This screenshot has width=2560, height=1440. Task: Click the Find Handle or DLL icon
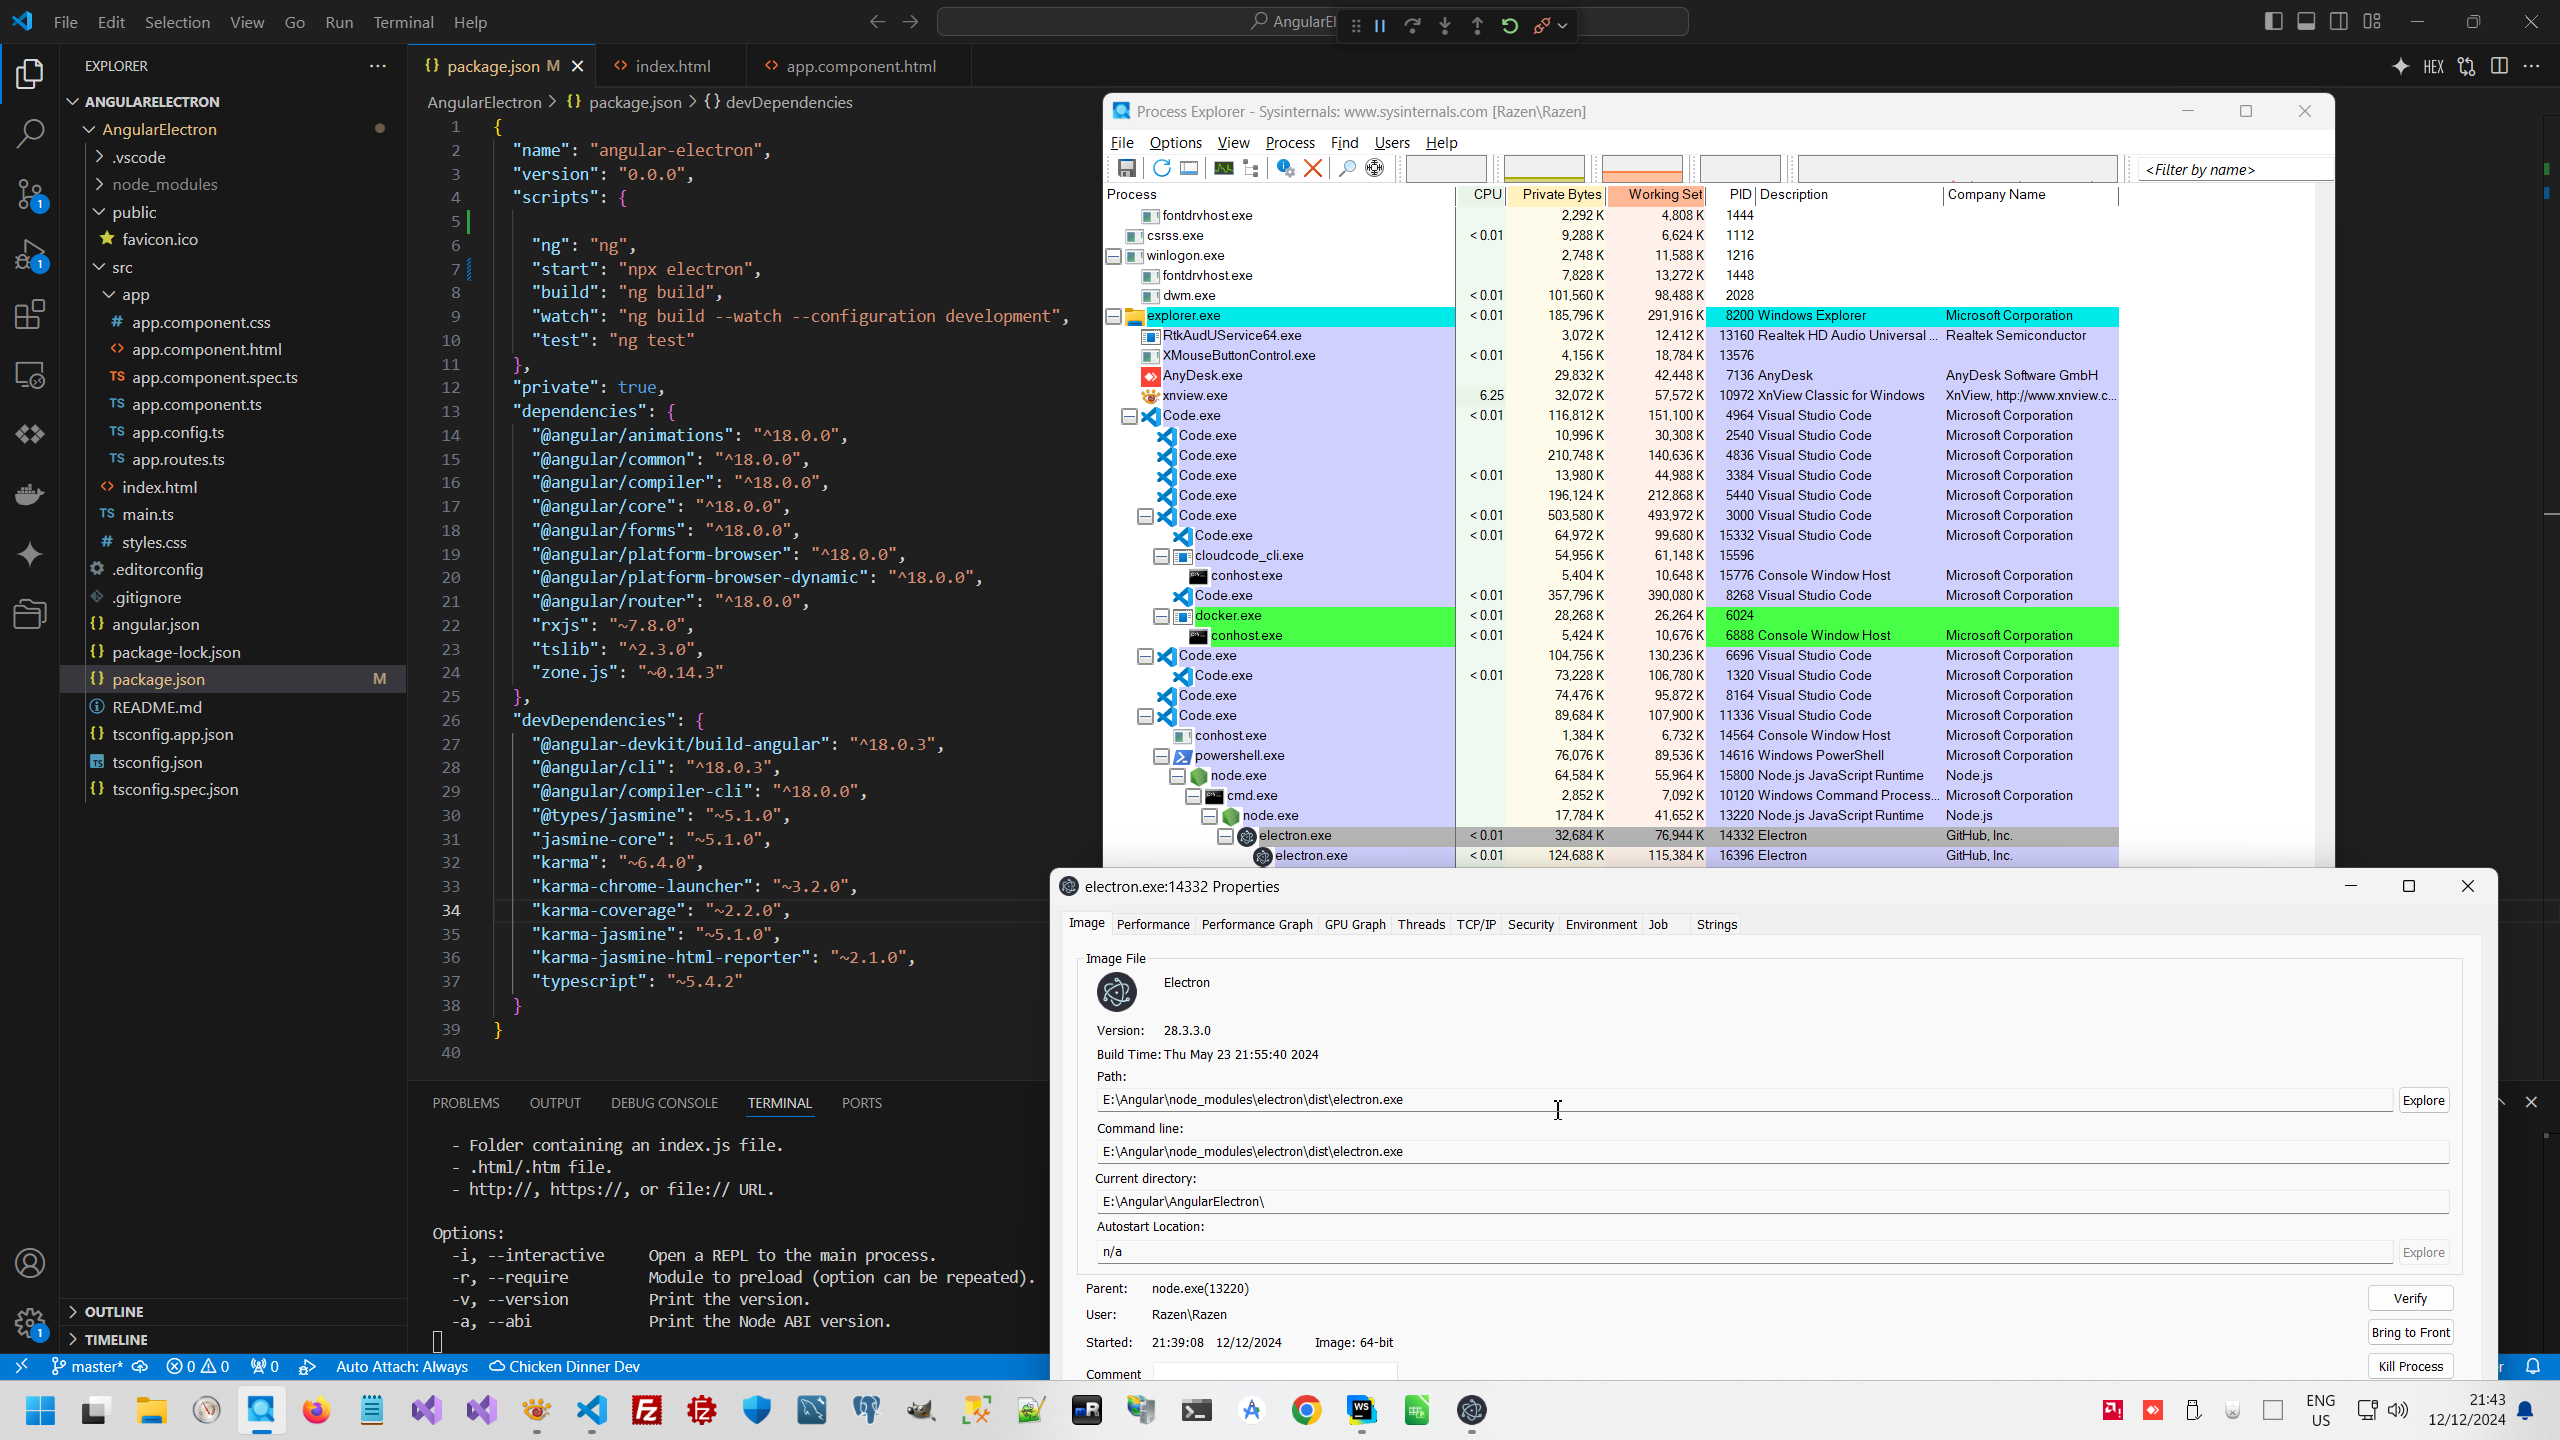point(1347,168)
